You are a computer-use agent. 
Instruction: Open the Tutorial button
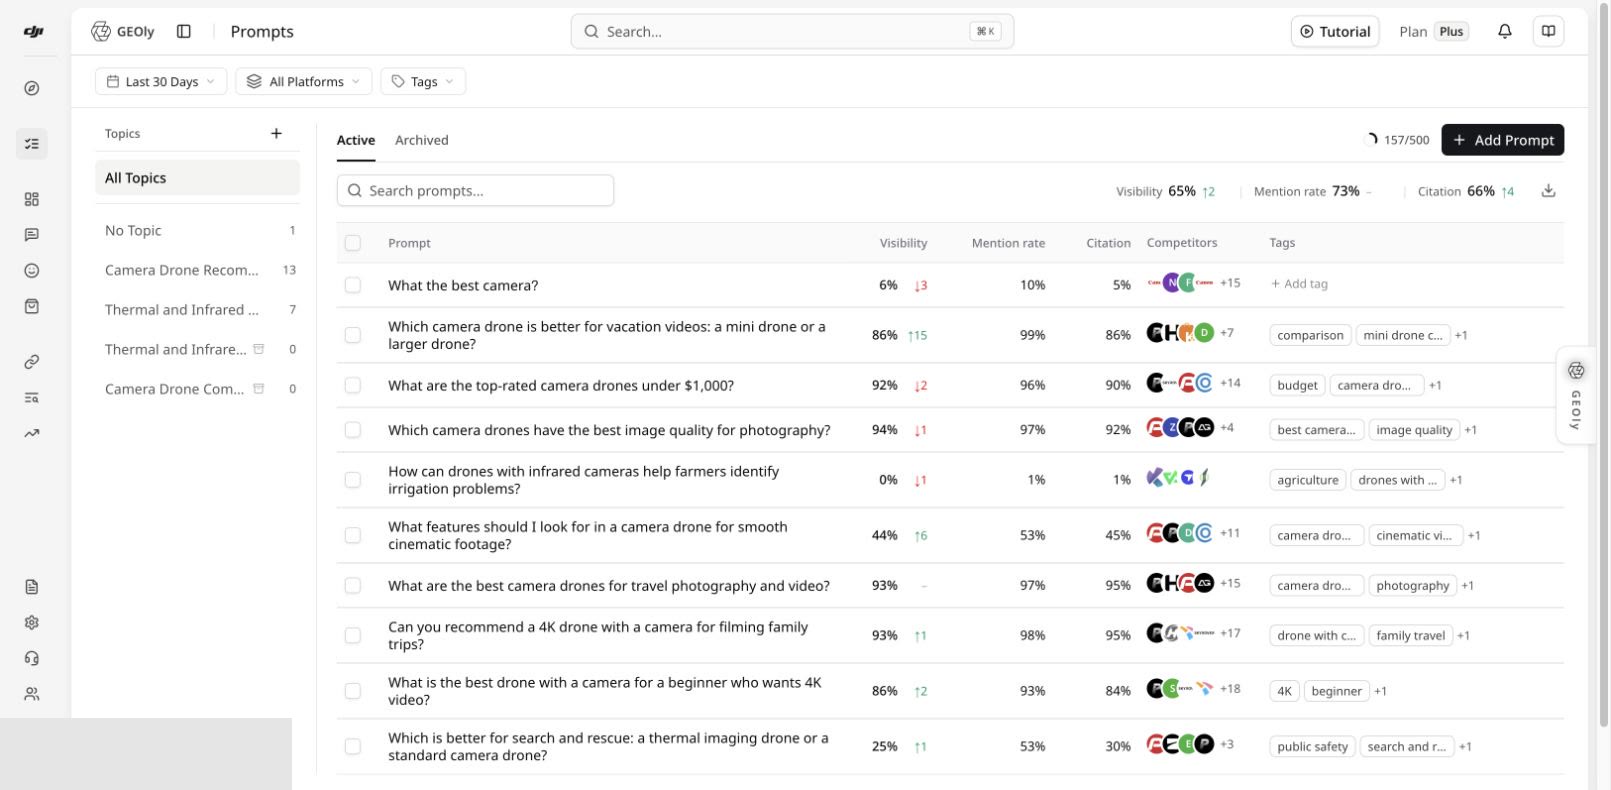point(1335,31)
